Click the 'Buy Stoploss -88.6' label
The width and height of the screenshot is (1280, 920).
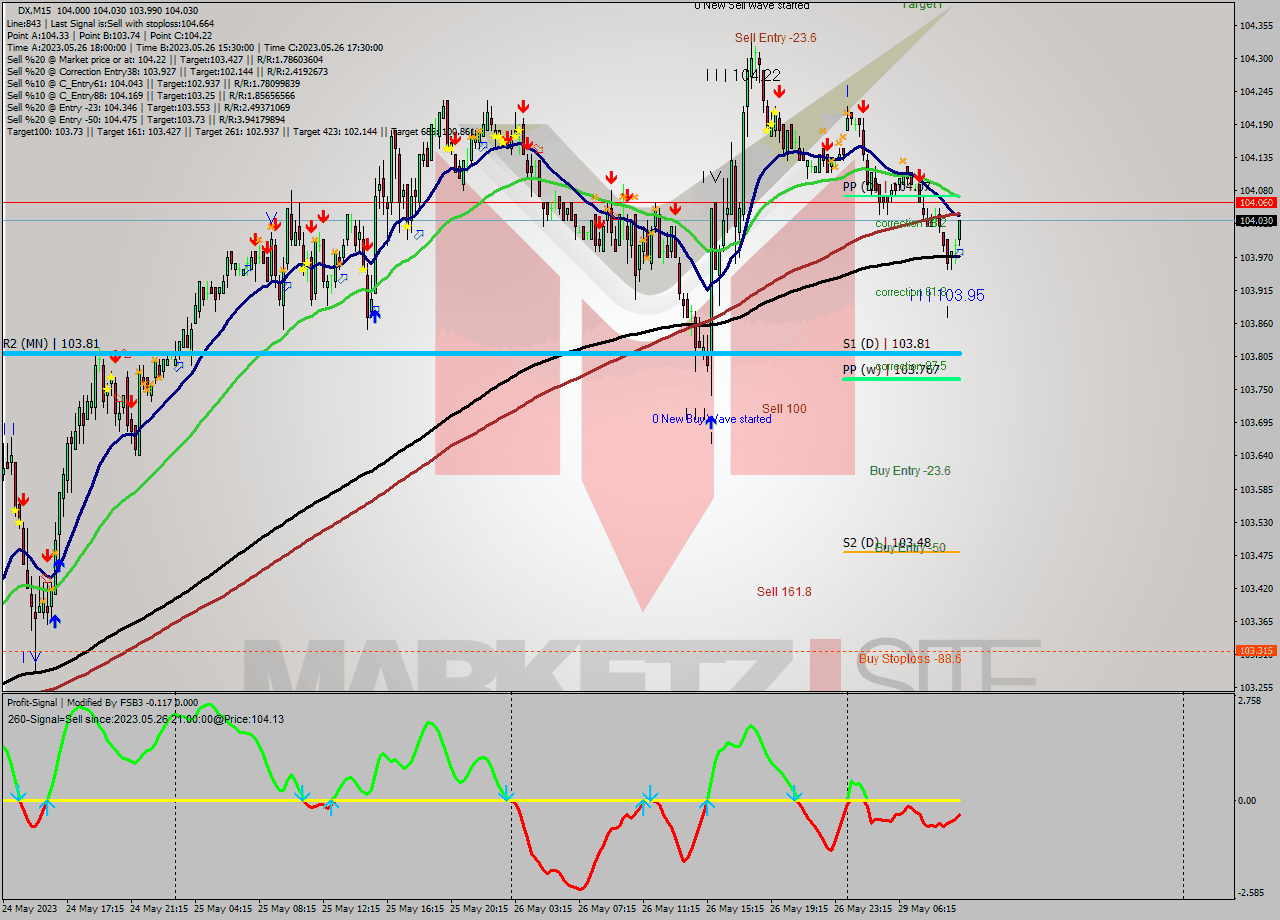click(910, 659)
